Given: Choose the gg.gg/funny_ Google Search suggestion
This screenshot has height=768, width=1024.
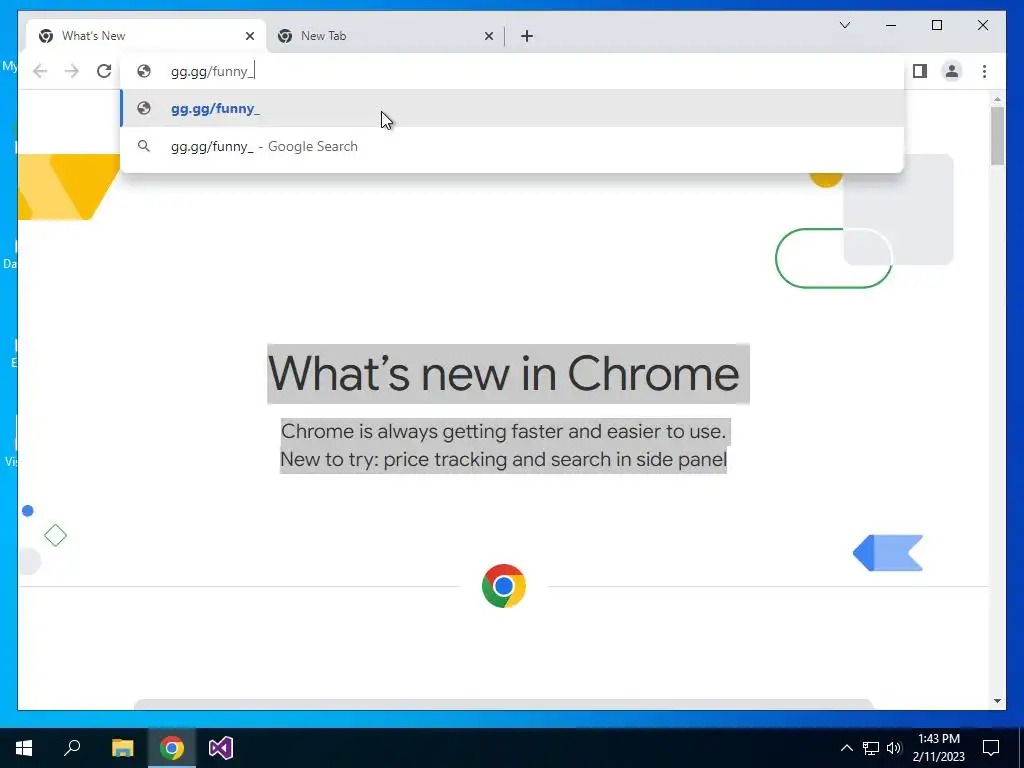Looking at the screenshot, I should 513,146.
